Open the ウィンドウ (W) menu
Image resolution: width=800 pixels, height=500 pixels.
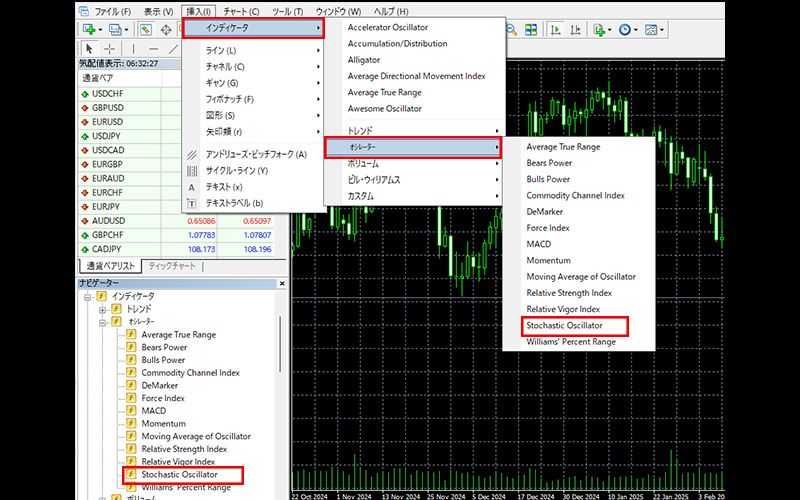338,11
